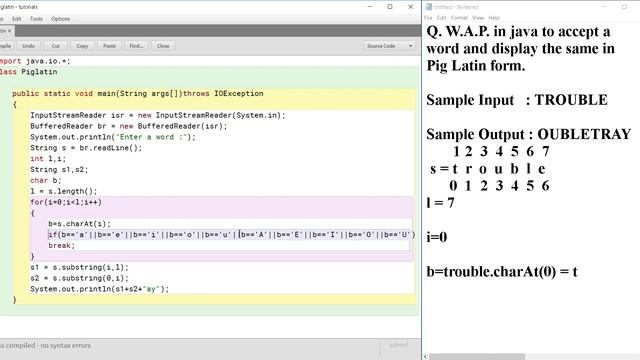Click the 'System.out.println(s1+s2+"ay");' line
640x360 pixels.
coord(99,289)
